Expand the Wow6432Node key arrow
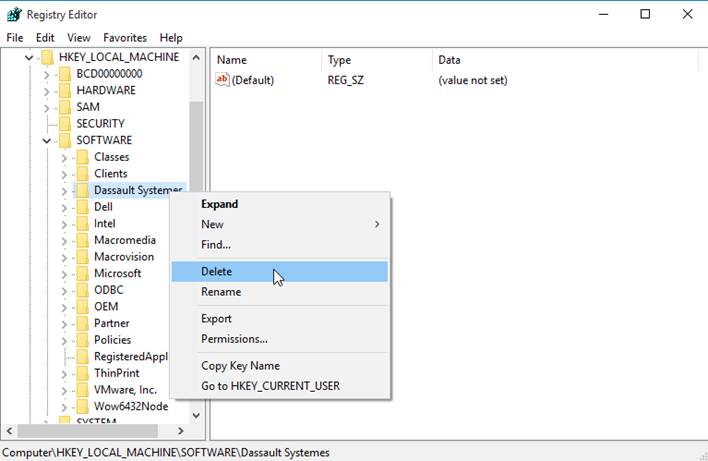708x461 pixels. point(64,407)
